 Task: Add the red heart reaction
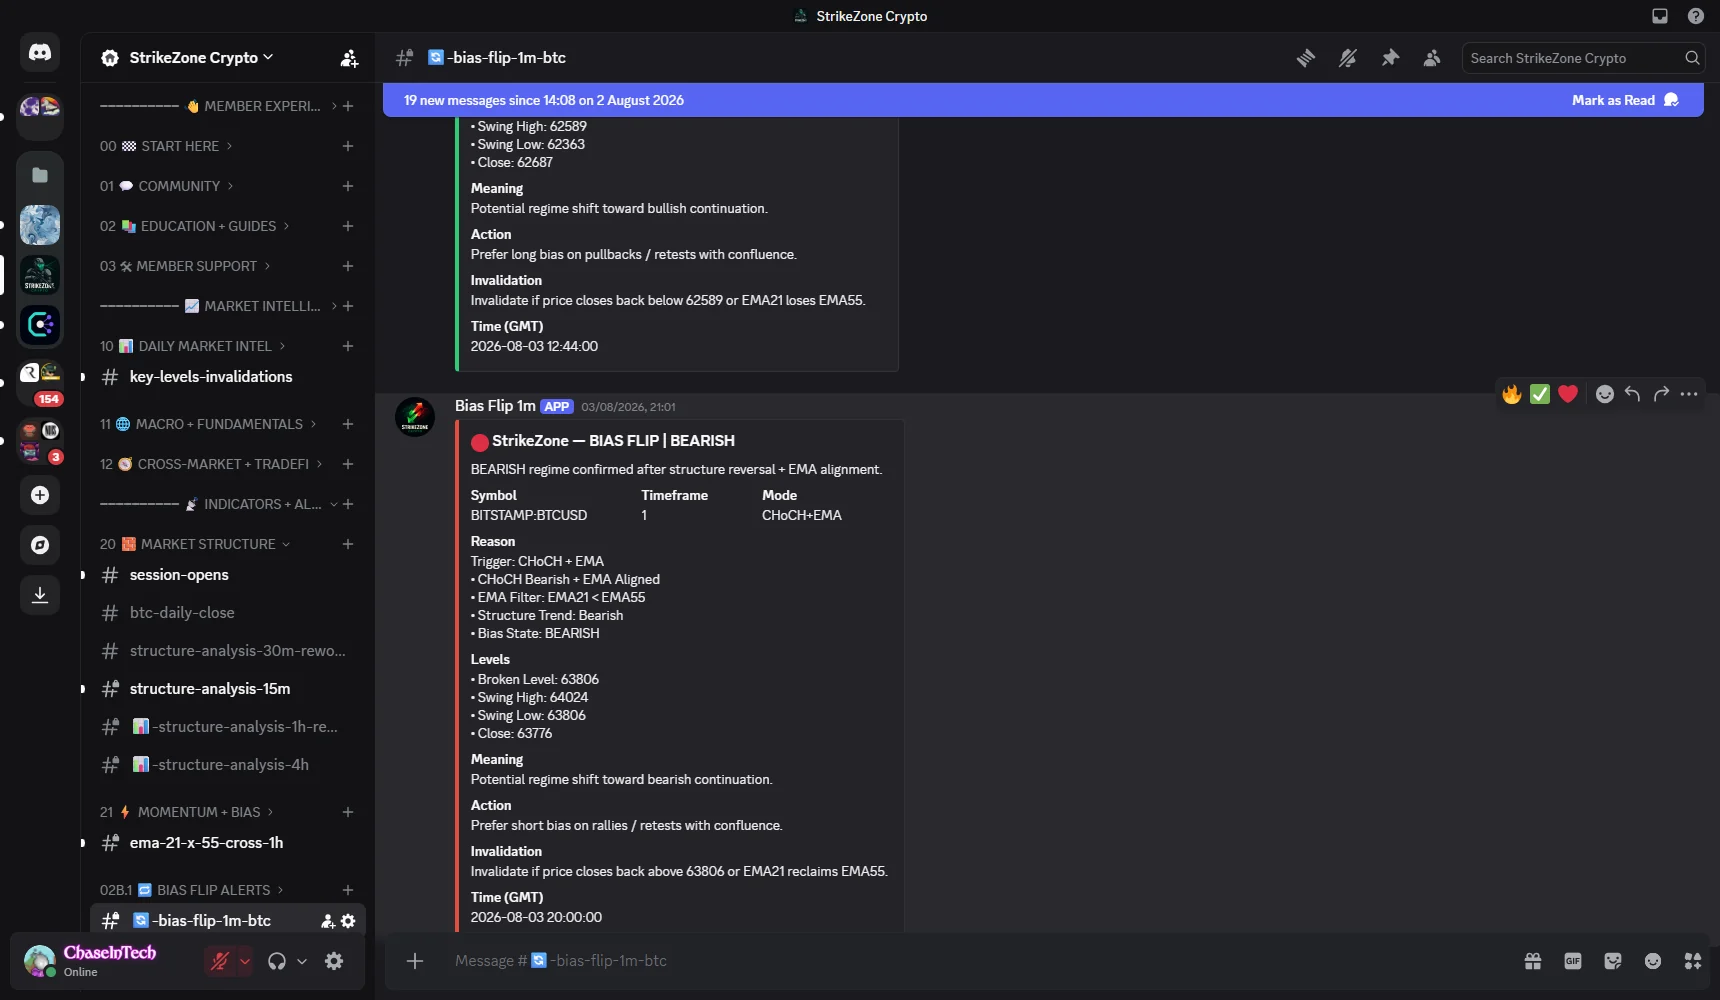1568,394
